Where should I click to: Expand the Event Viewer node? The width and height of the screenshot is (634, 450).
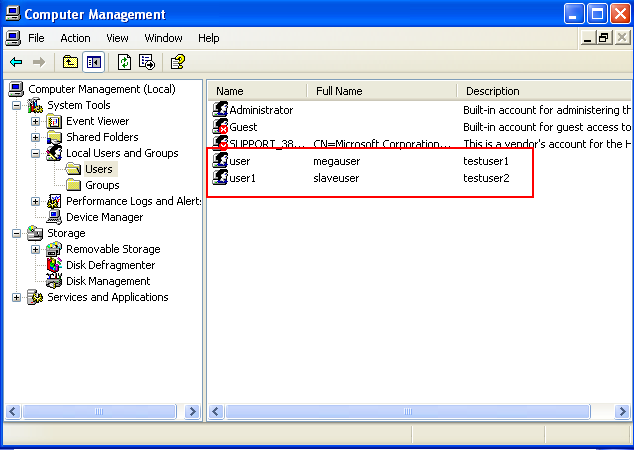(x=35, y=121)
